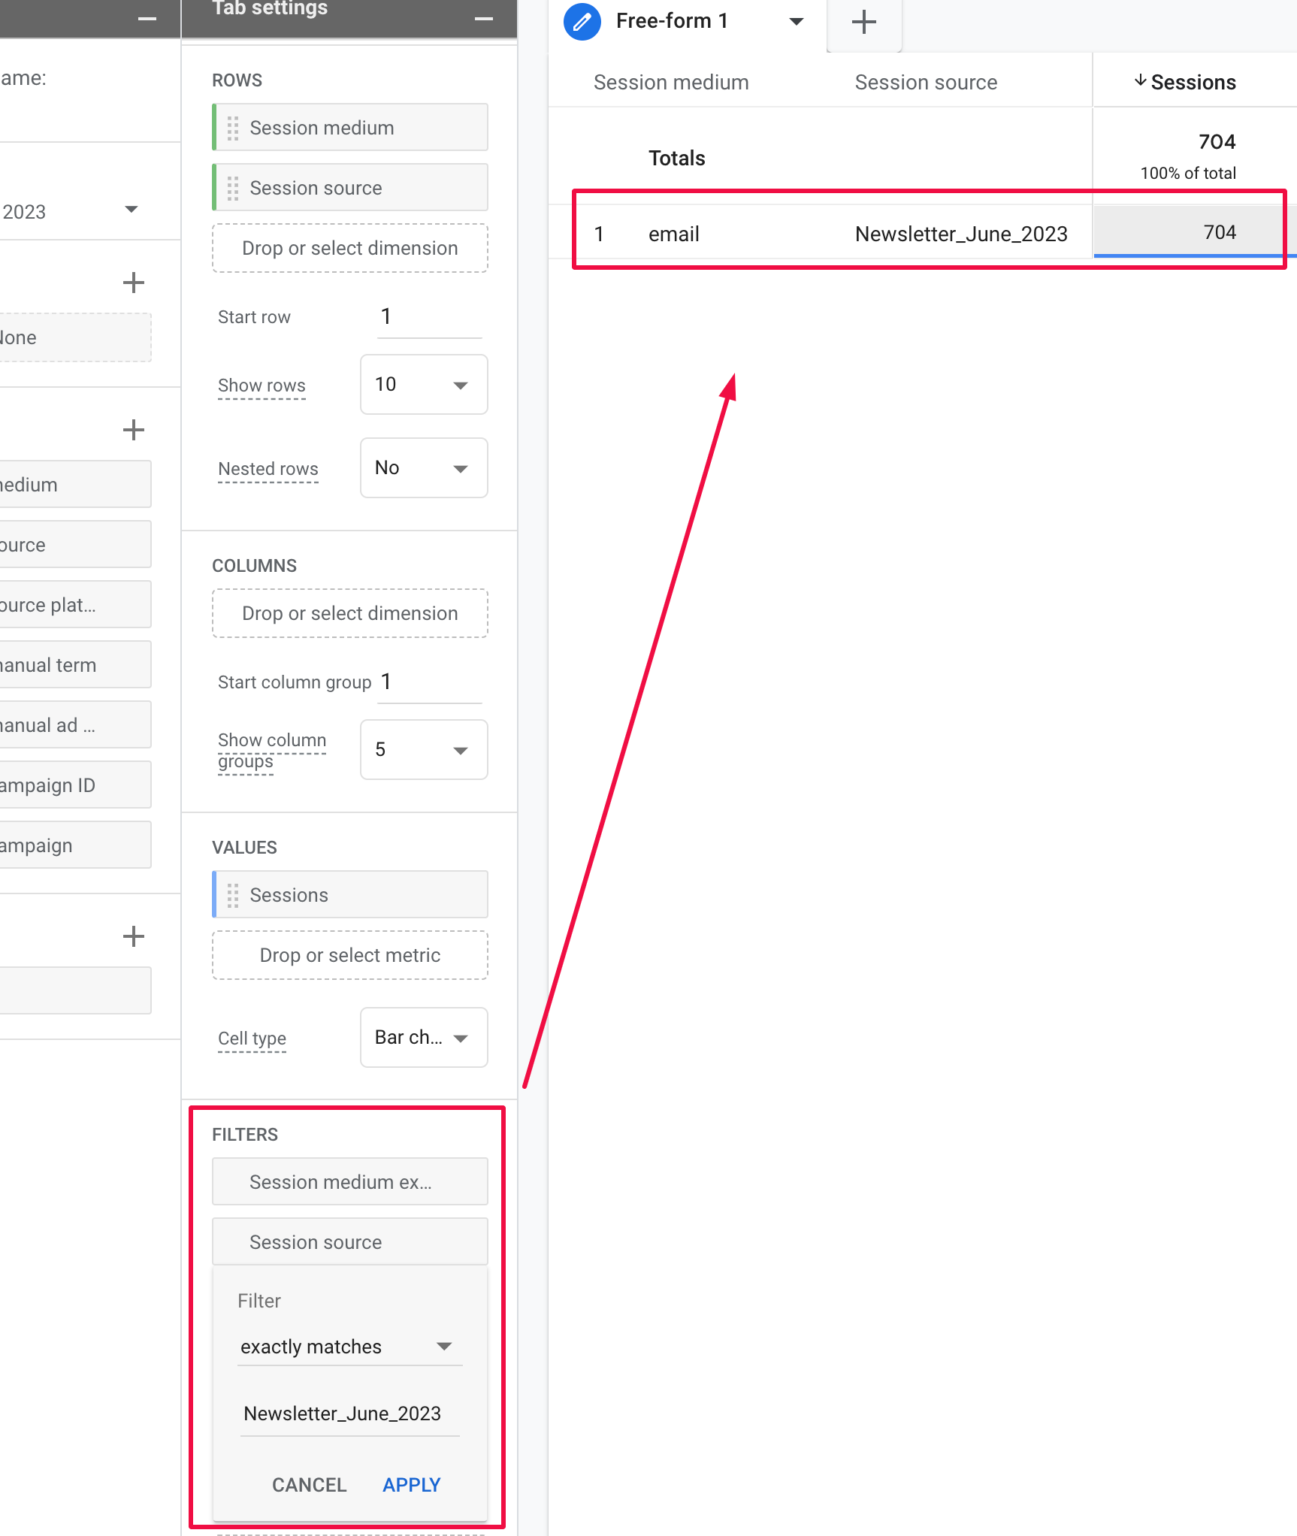Click the drag handle on the Sessions metric chip
The width and height of the screenshot is (1297, 1536).
point(233,894)
